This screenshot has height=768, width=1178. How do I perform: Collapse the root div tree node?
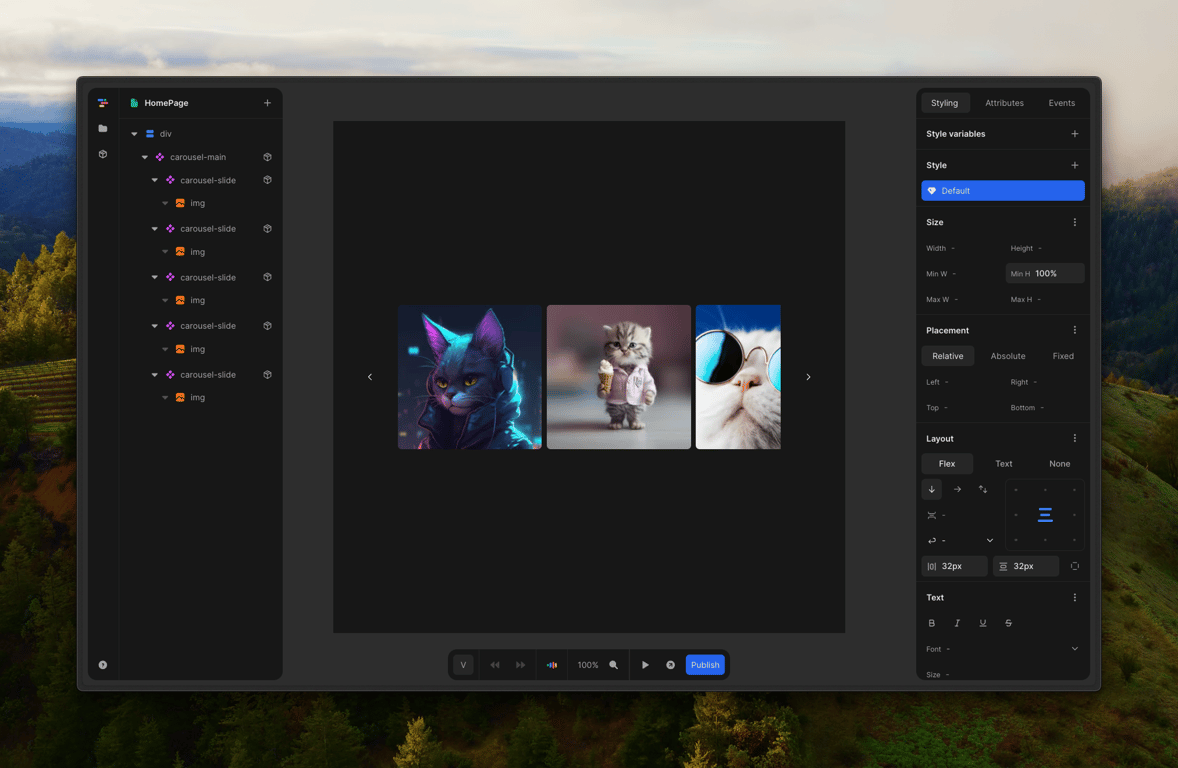click(134, 134)
